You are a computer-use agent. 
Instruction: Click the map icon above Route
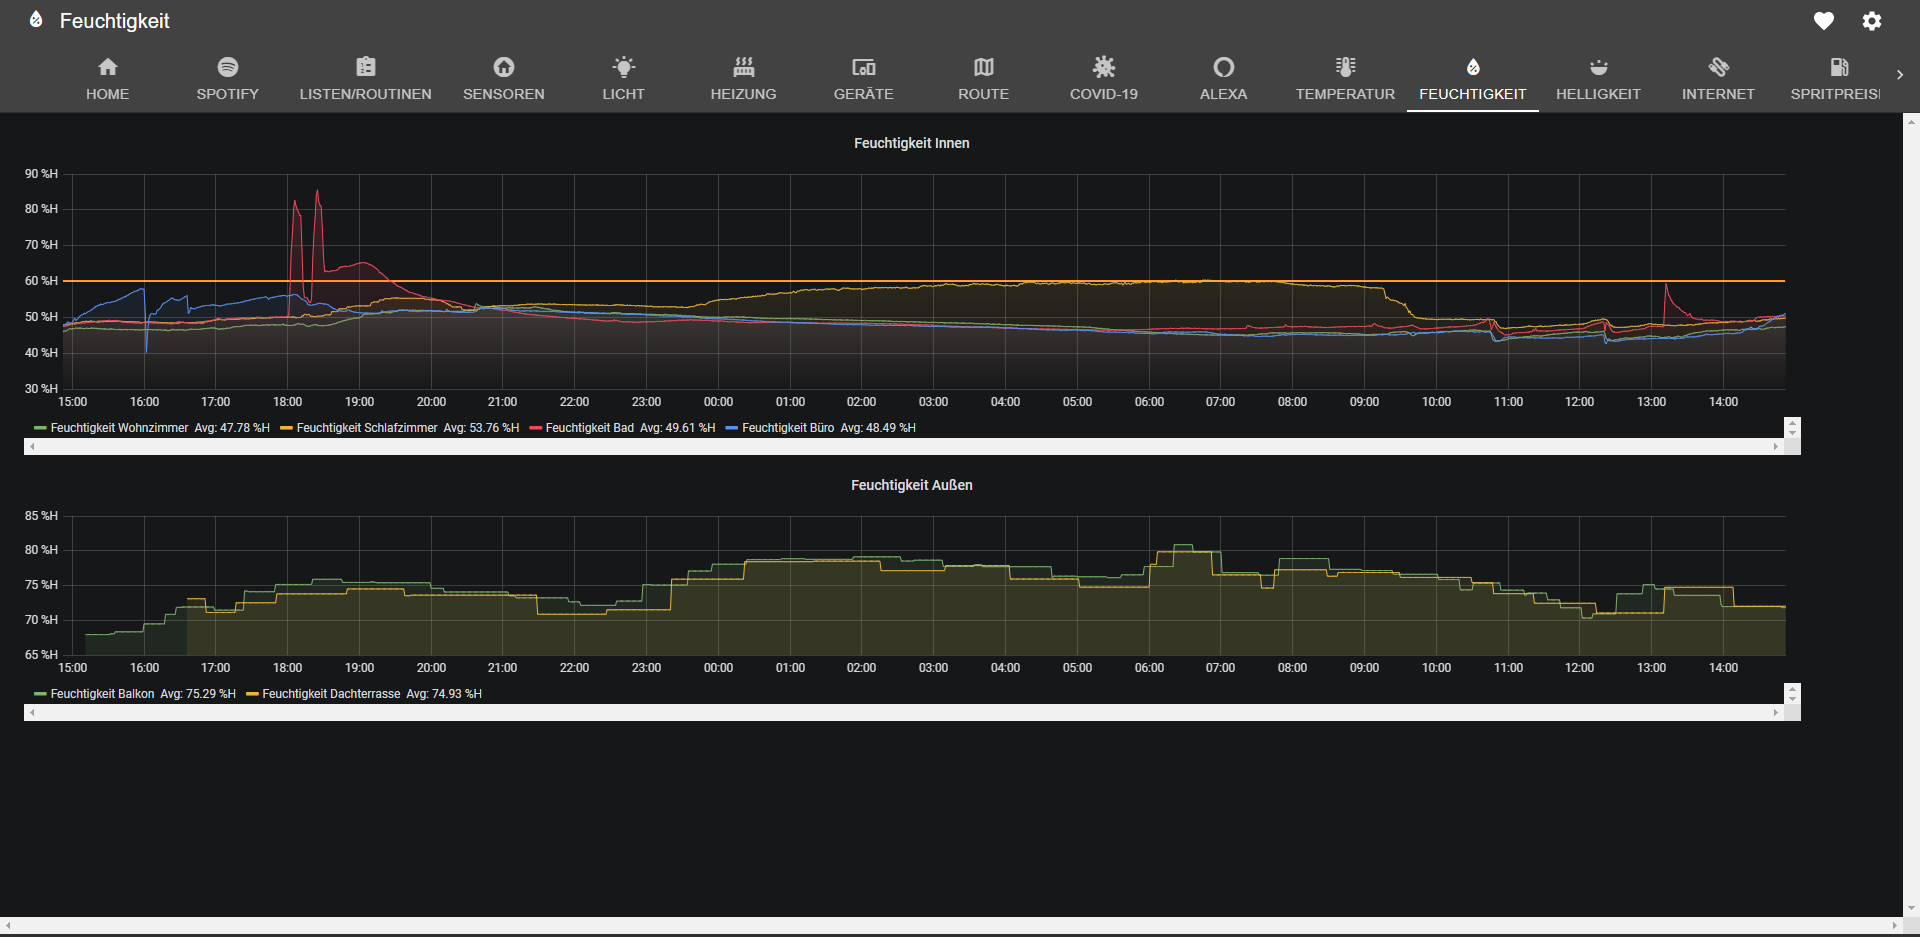(x=984, y=67)
